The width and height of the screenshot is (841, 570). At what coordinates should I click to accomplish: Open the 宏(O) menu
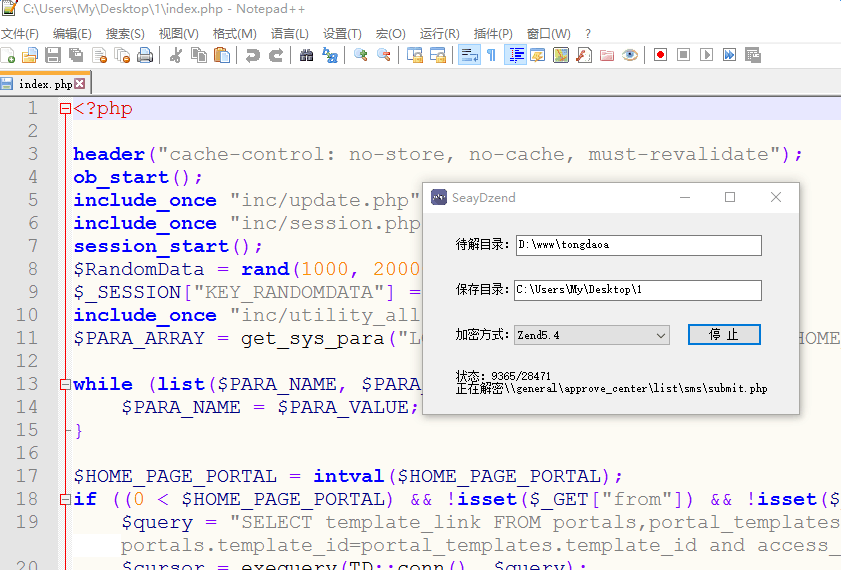tap(390, 34)
